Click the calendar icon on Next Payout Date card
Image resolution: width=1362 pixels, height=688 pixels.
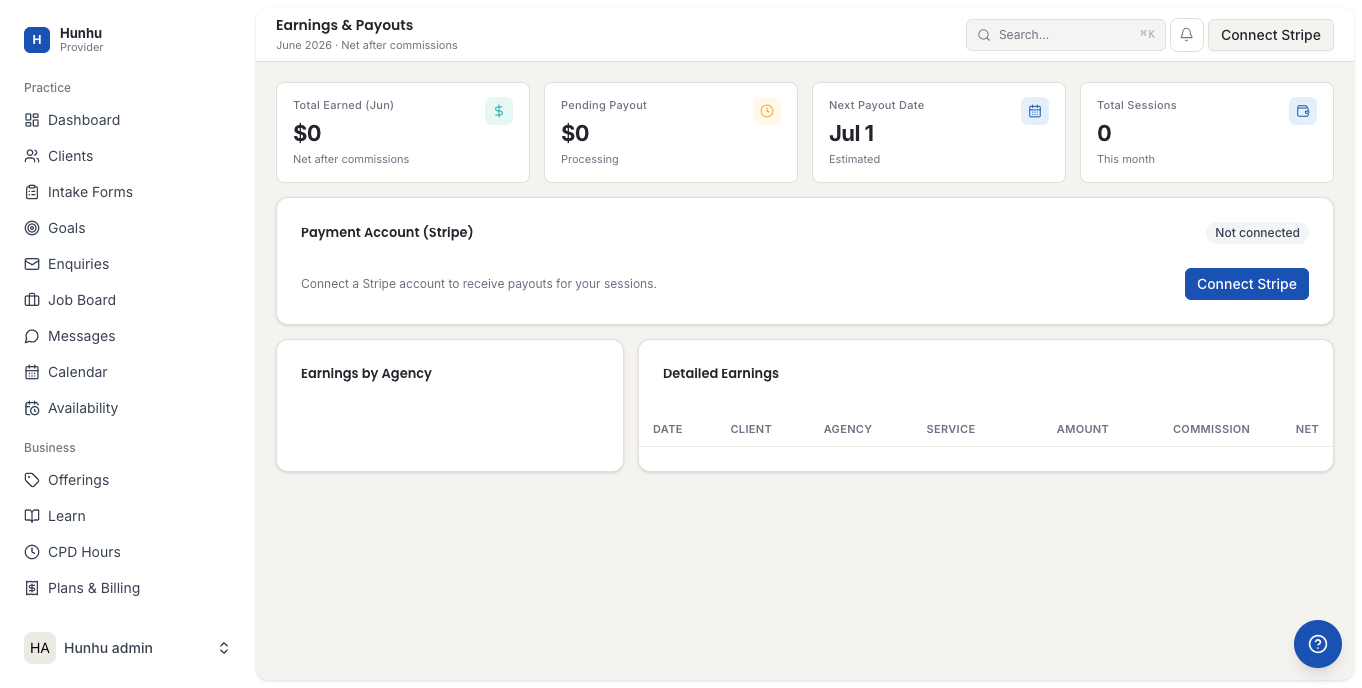[x=1035, y=111]
